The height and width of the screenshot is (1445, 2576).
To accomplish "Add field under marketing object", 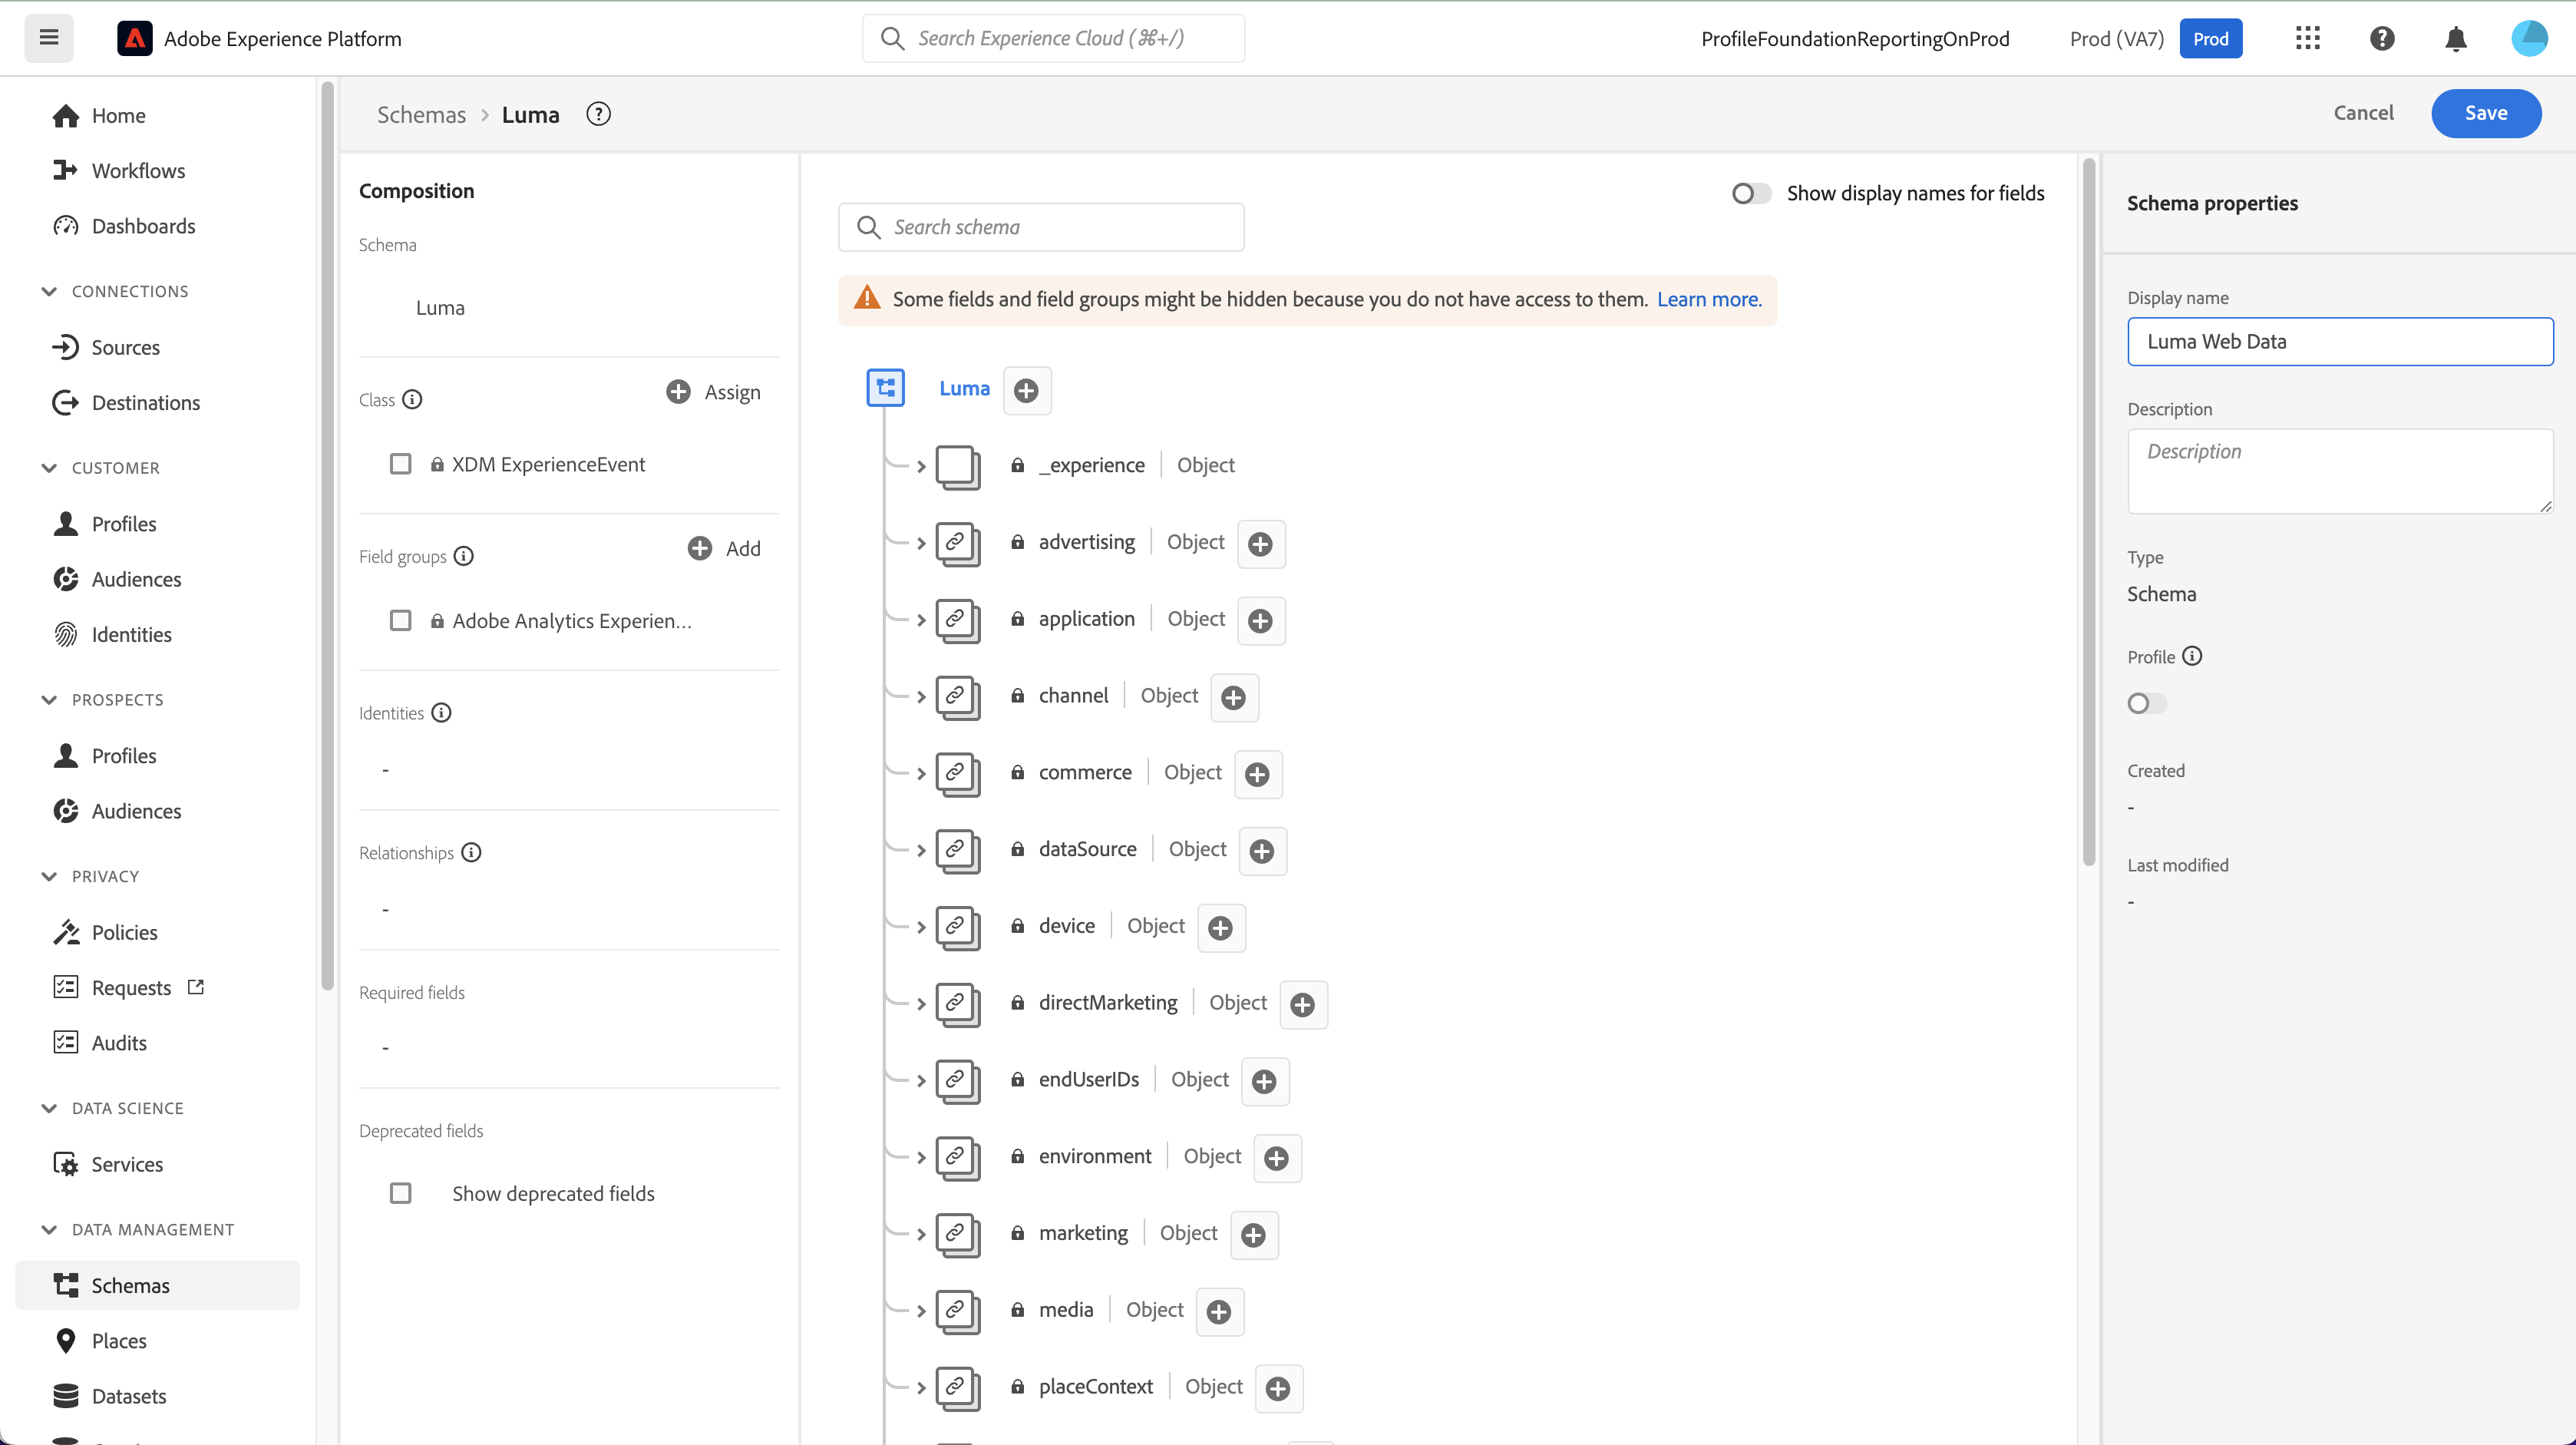I will click(1254, 1235).
